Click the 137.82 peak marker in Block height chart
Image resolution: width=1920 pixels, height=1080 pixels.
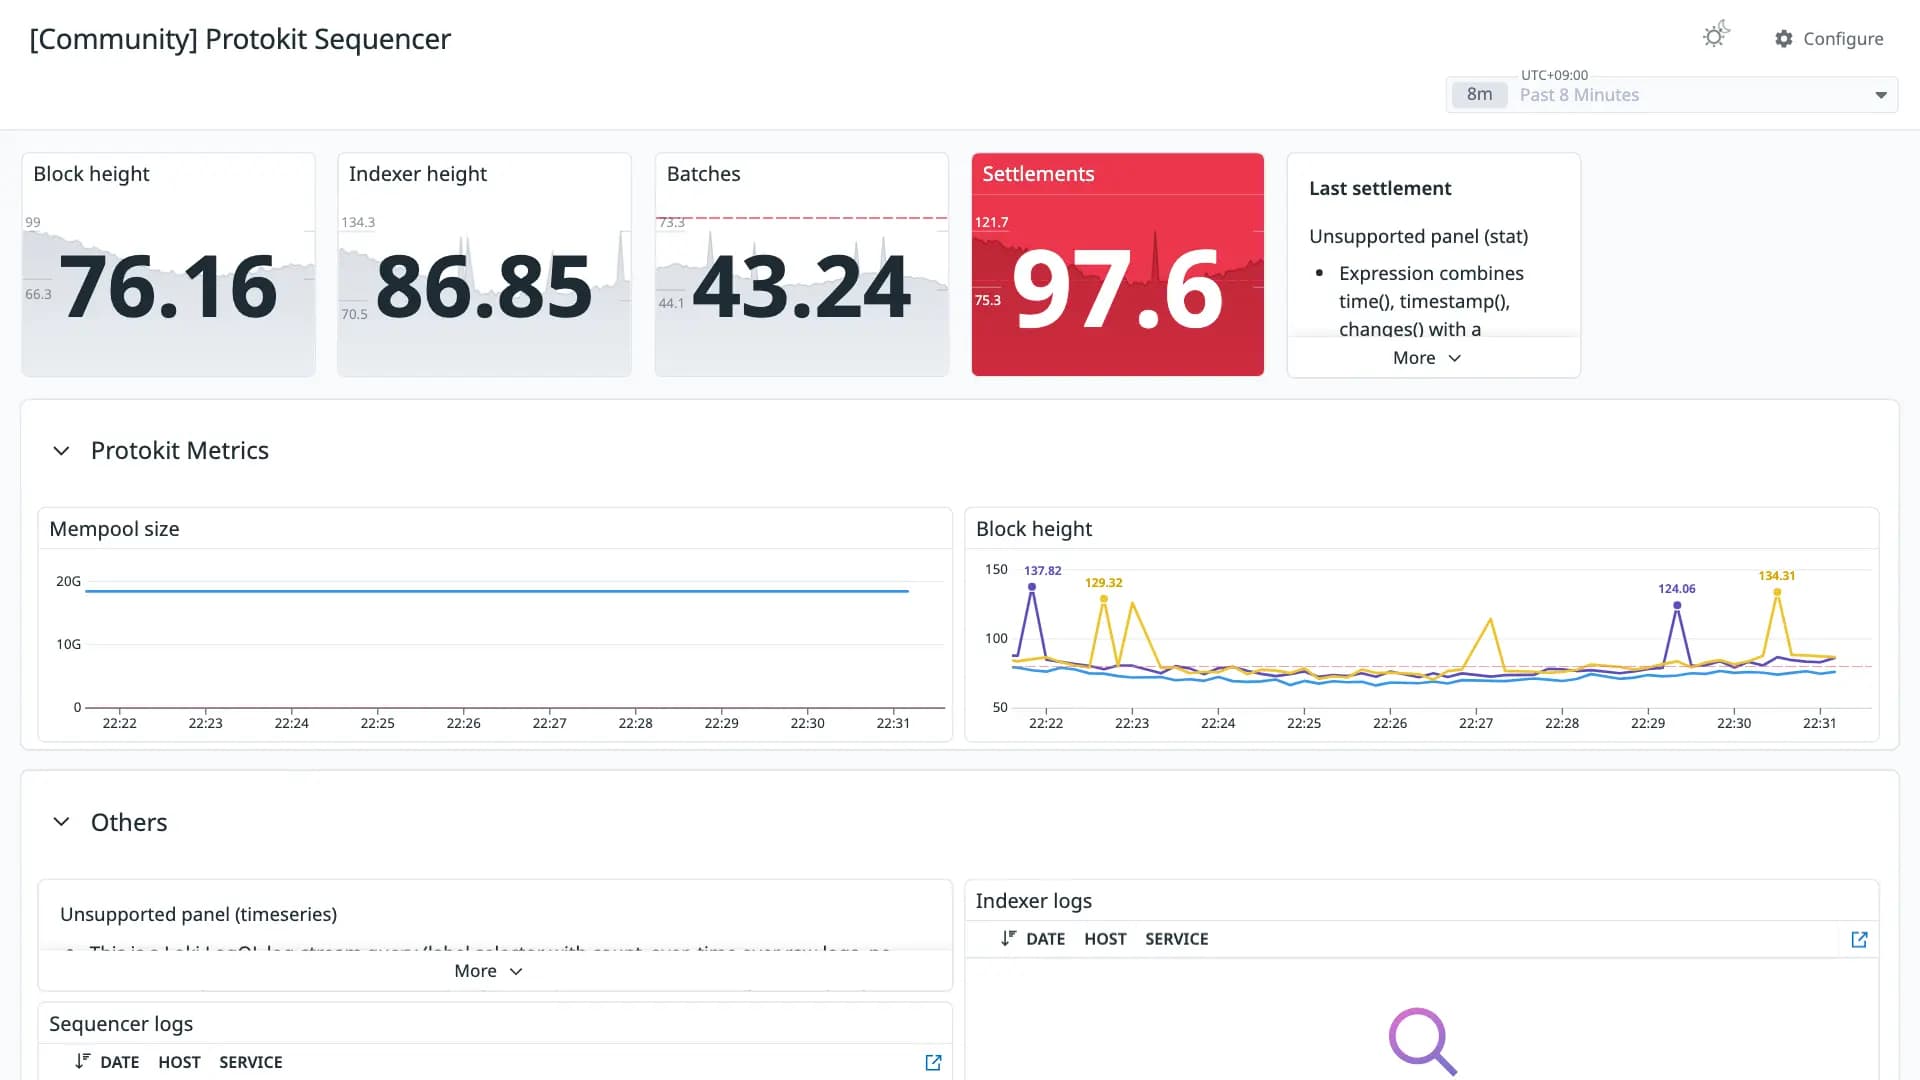(x=1032, y=587)
